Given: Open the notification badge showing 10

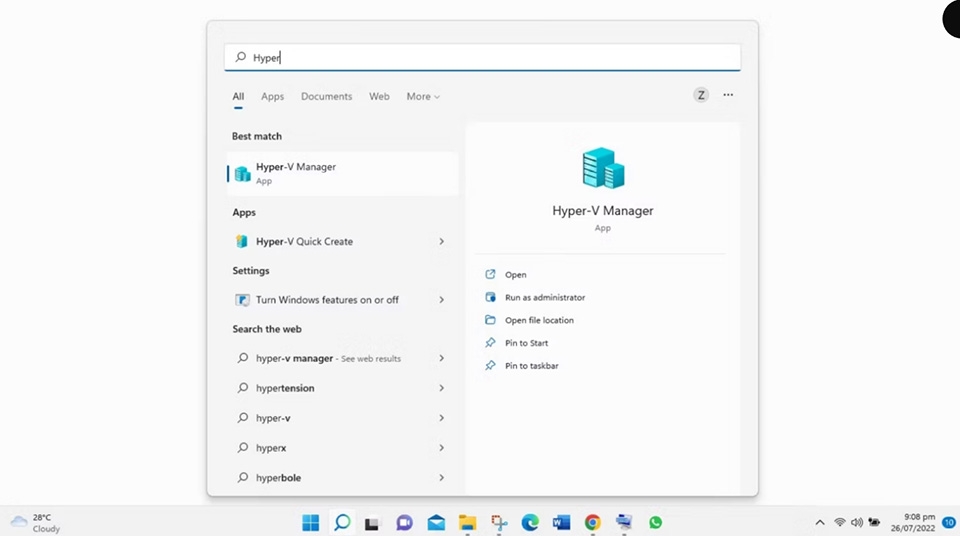Looking at the screenshot, I should click(x=949, y=523).
